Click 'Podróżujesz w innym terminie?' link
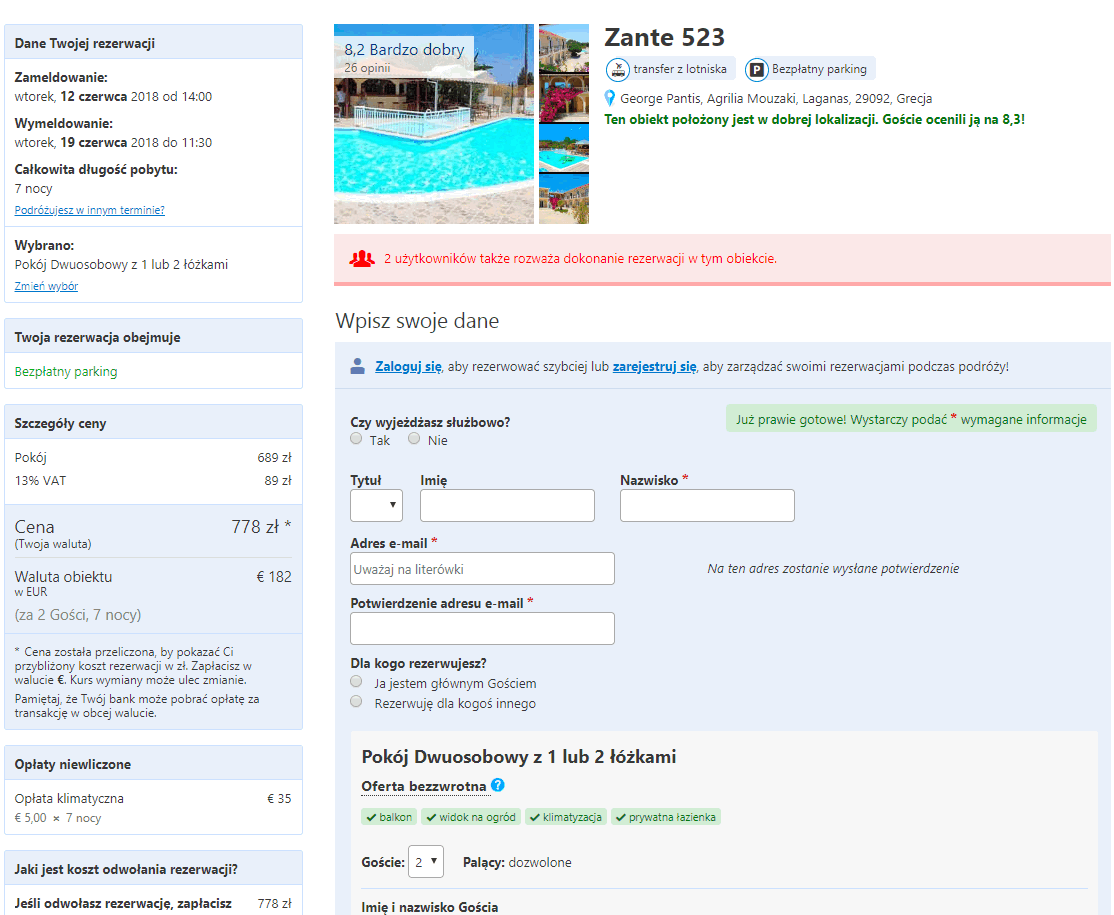This screenshot has width=1114, height=915. (89, 210)
